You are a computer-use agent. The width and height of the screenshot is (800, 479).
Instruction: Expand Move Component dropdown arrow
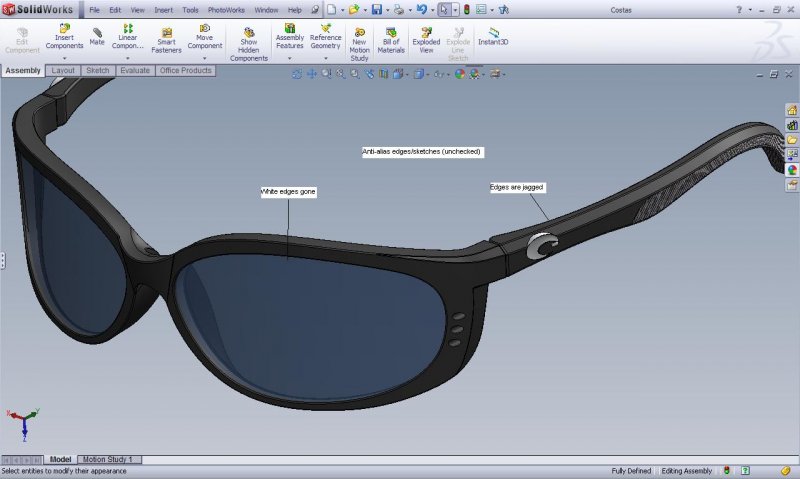205,58
